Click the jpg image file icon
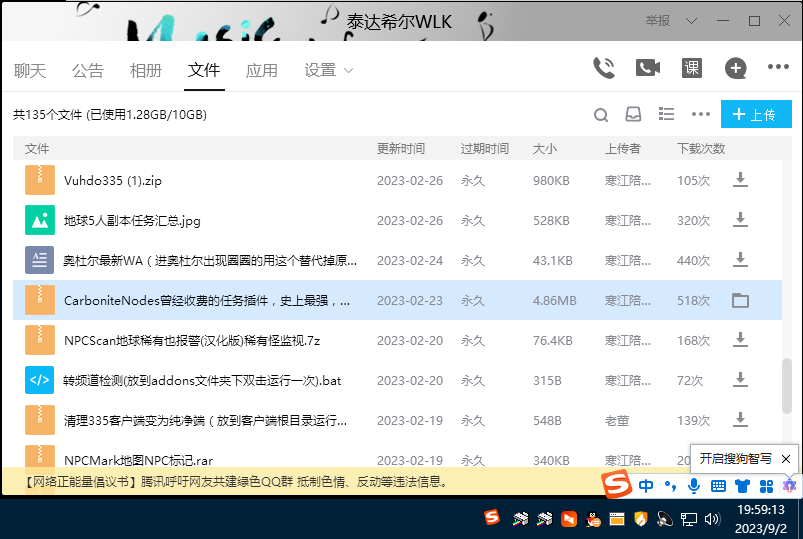Screen dimensions: 803x539 click(40, 220)
